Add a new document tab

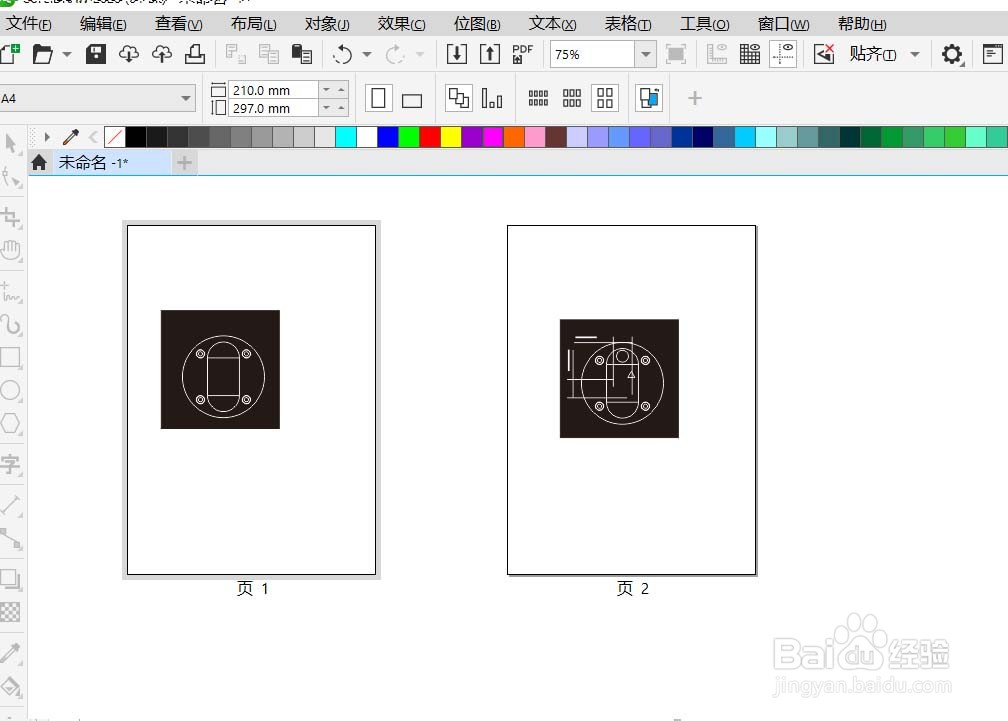(184, 163)
